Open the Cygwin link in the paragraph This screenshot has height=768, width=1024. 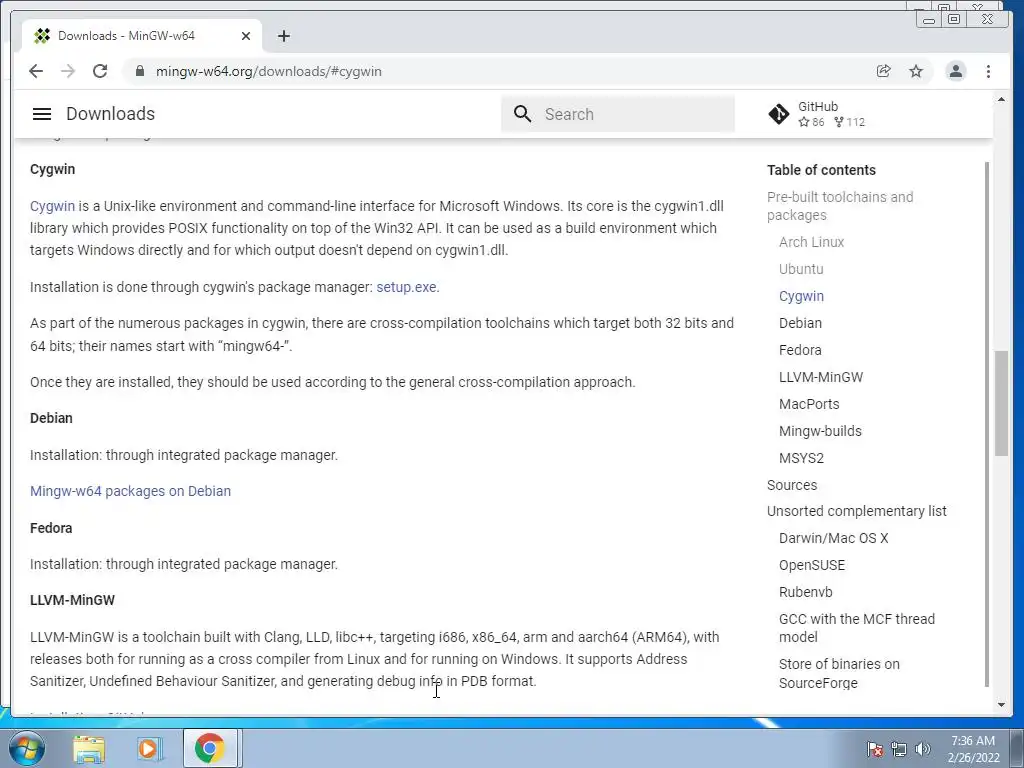coord(52,206)
